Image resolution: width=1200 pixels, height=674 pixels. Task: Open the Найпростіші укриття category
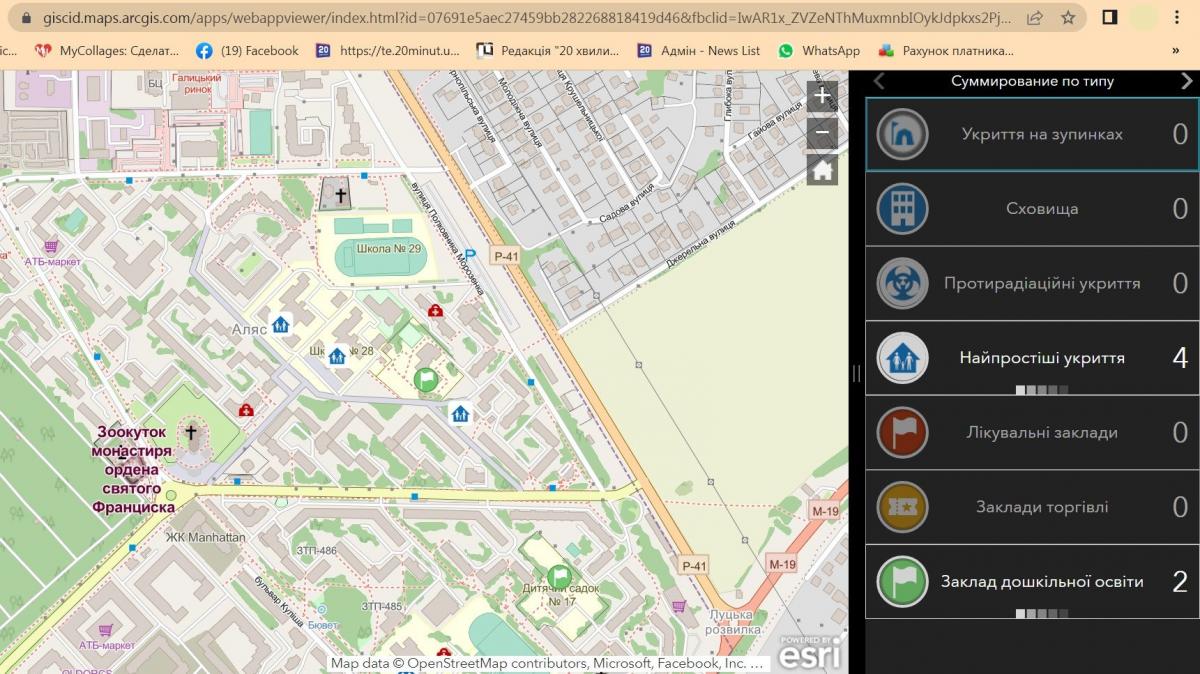[x=1032, y=358]
